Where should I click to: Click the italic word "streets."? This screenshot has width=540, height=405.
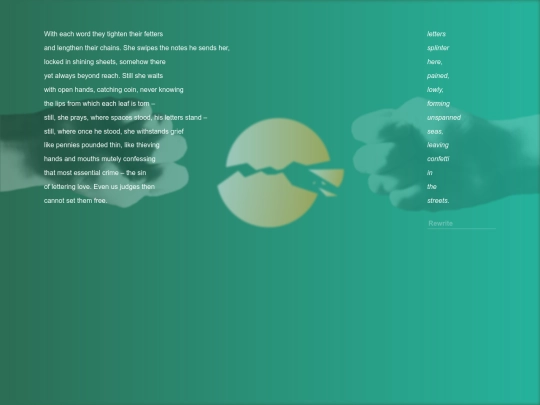pyautogui.click(x=438, y=200)
